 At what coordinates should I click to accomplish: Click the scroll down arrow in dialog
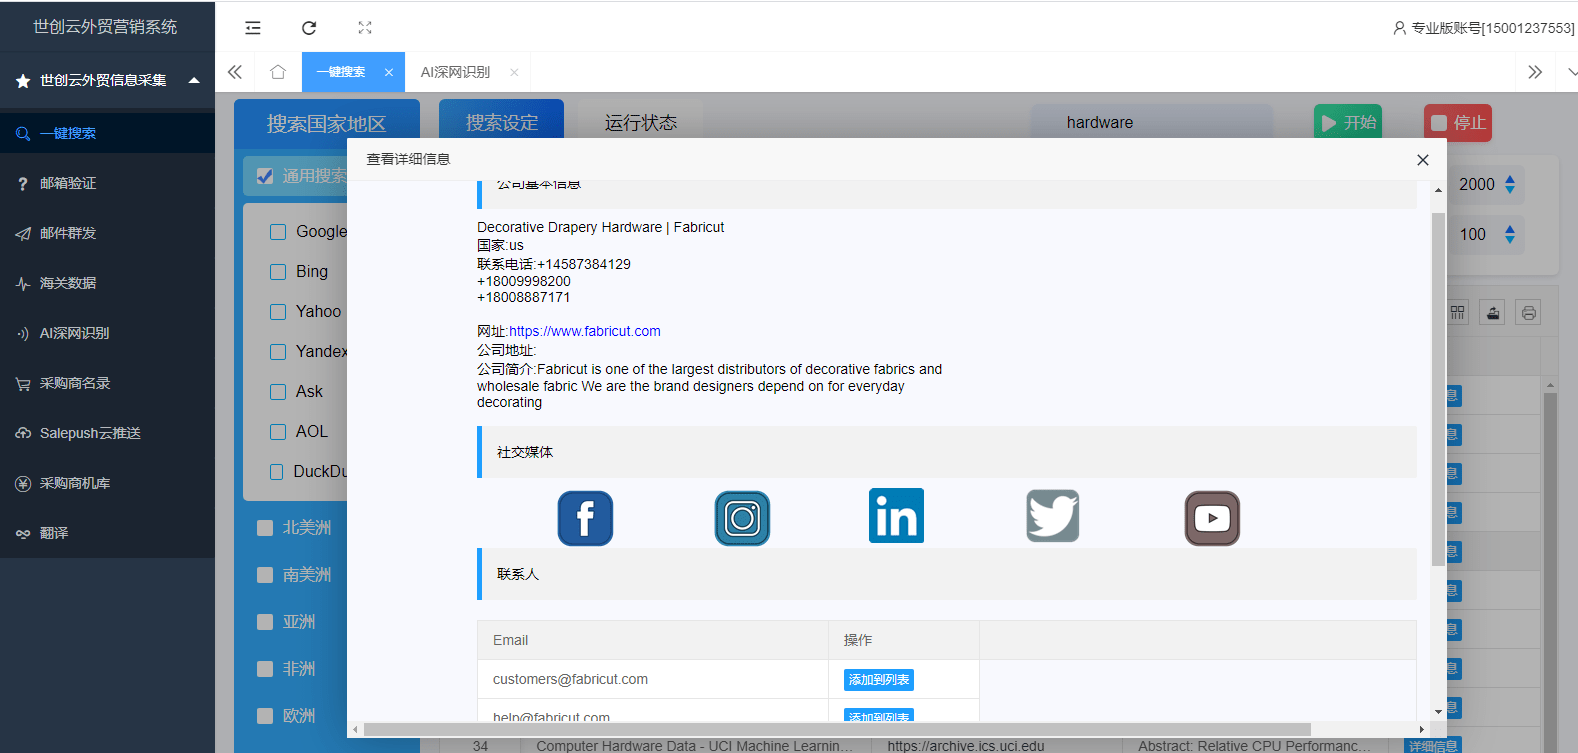[1438, 712]
